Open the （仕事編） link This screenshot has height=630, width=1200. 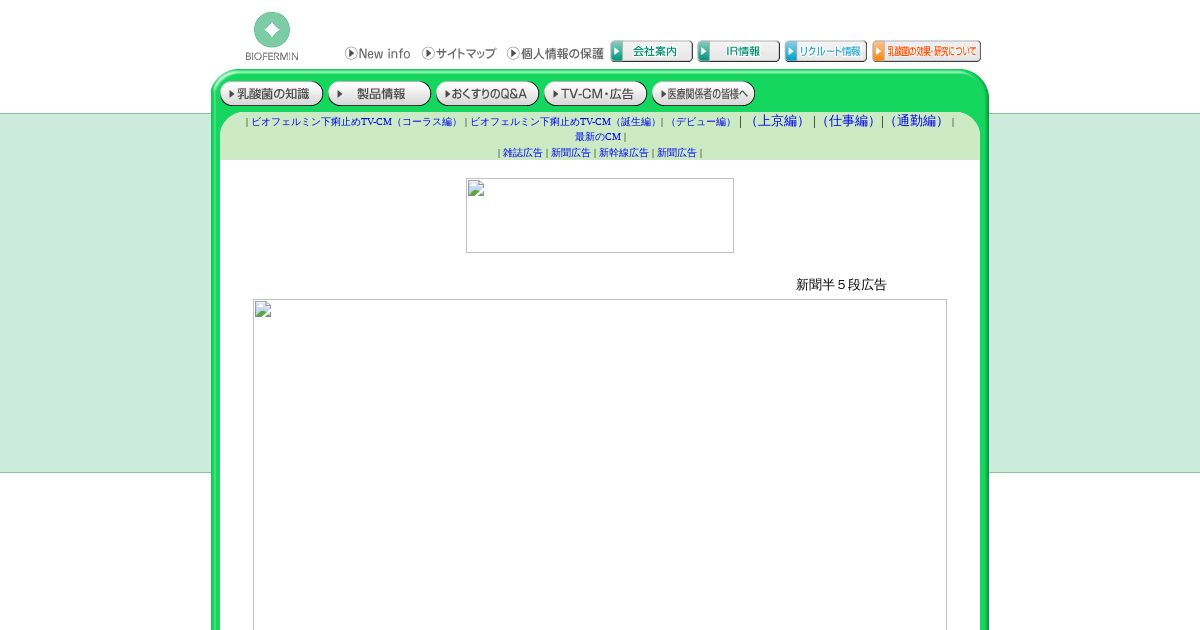click(848, 121)
